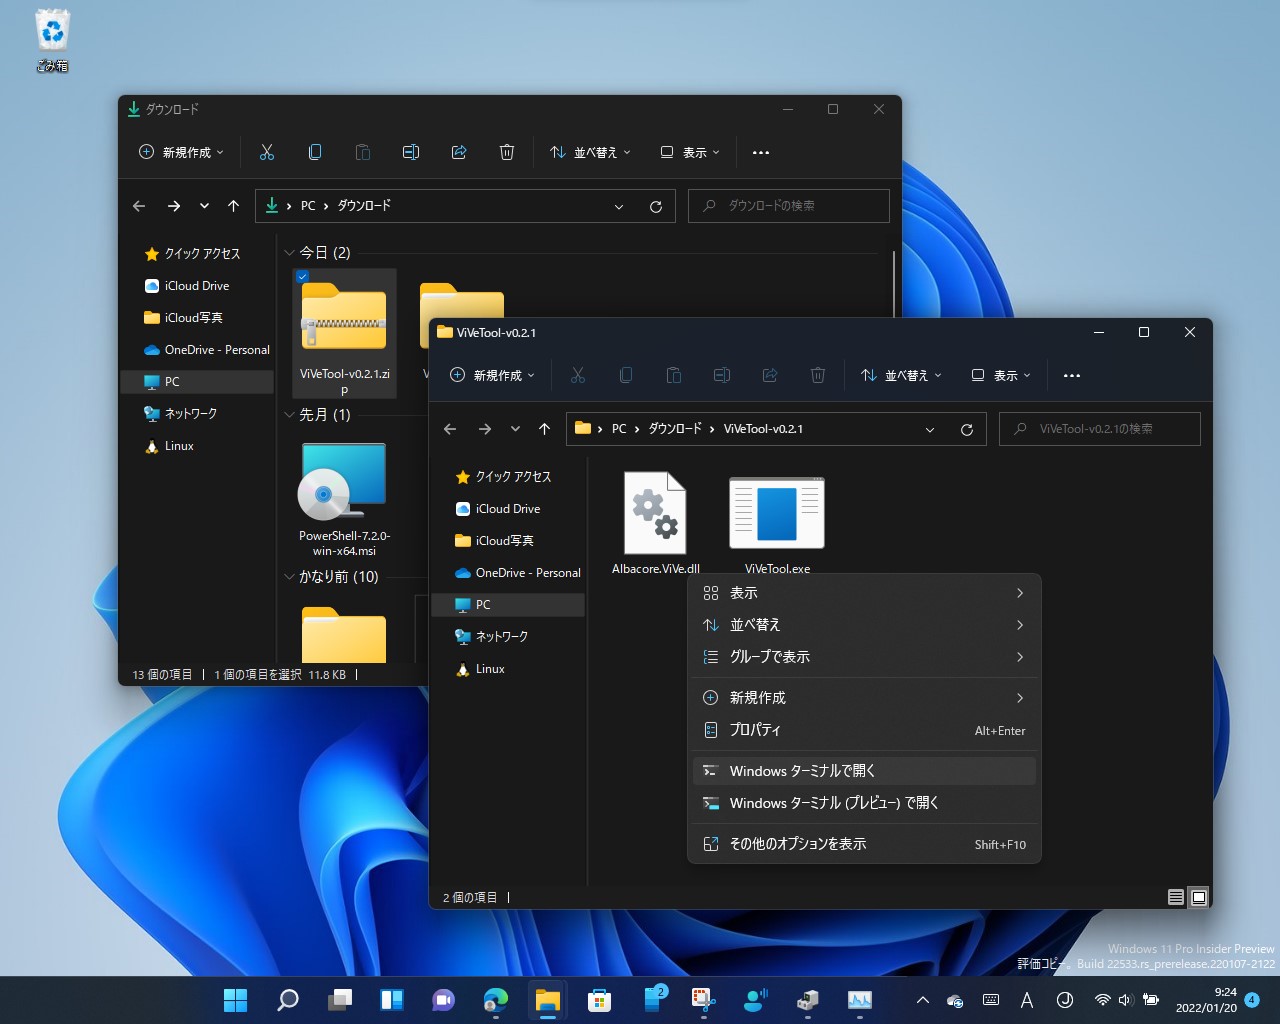Open the Microsoft Store from the taskbar

click(x=599, y=999)
